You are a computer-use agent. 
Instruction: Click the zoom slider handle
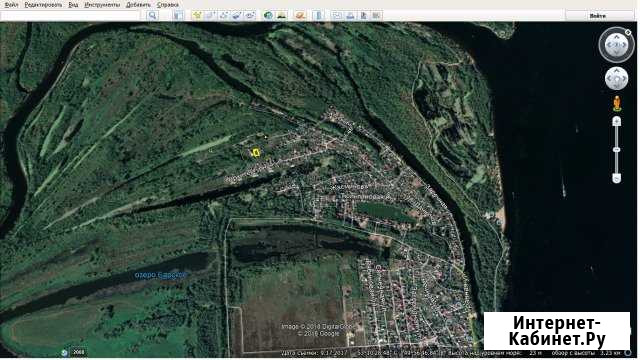tap(616, 150)
